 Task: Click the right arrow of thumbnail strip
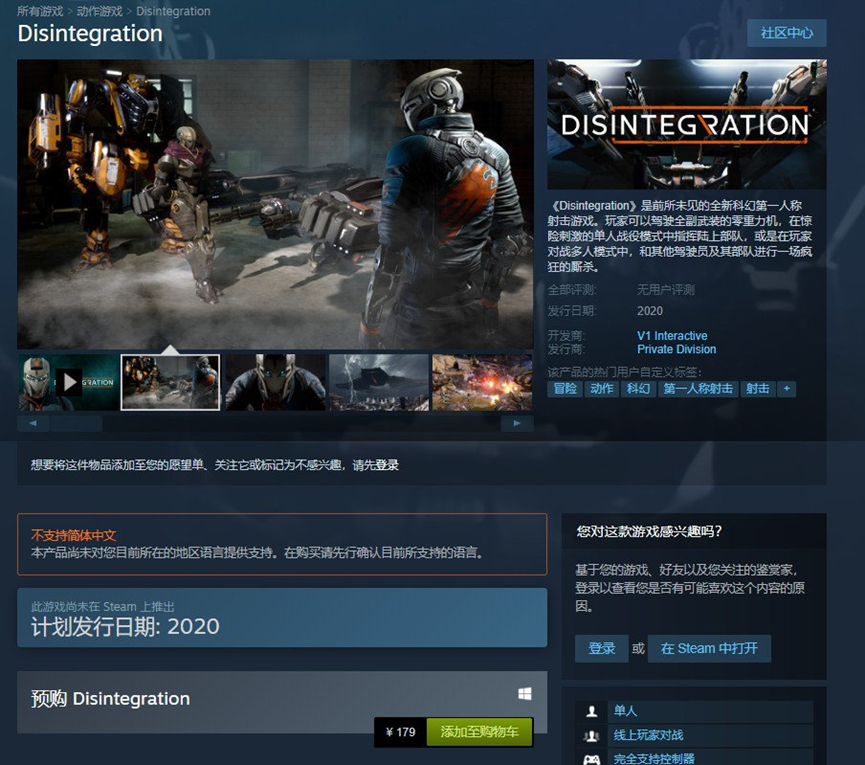[517, 423]
